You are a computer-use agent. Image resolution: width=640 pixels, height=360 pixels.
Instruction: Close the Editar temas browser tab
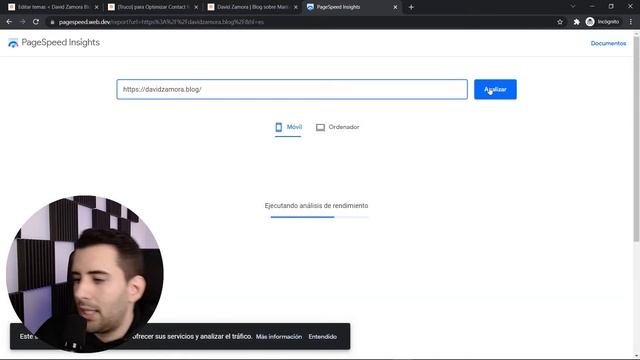(97, 7)
